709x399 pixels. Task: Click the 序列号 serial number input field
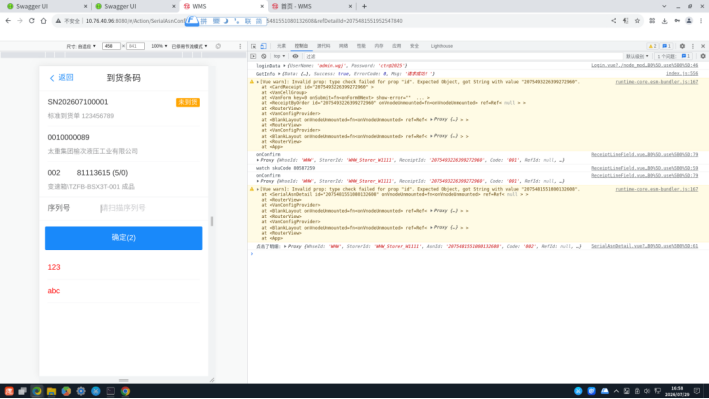[x=149, y=208]
